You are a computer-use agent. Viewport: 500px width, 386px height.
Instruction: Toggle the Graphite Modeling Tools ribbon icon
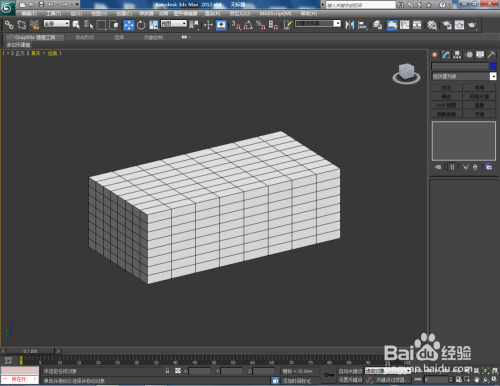pyautogui.click(x=392, y=25)
